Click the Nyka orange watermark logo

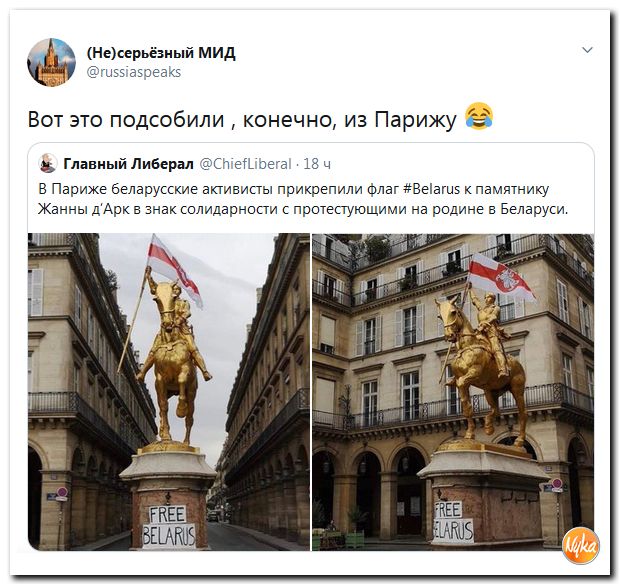click(581, 545)
